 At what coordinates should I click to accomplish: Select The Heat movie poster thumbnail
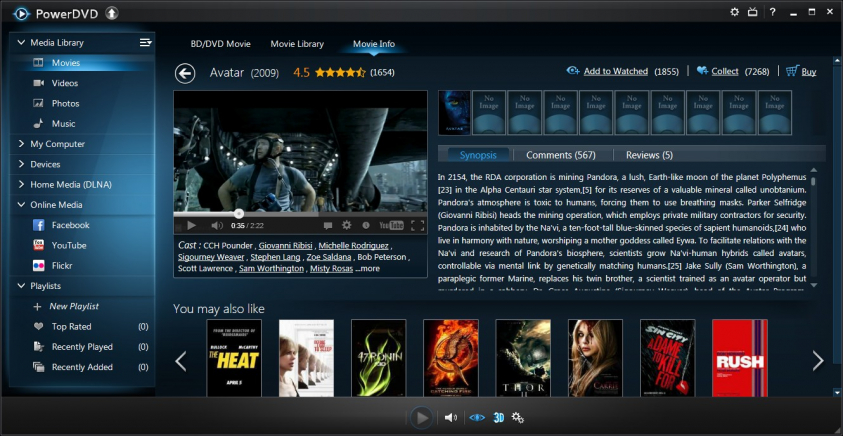pyautogui.click(x=233, y=358)
